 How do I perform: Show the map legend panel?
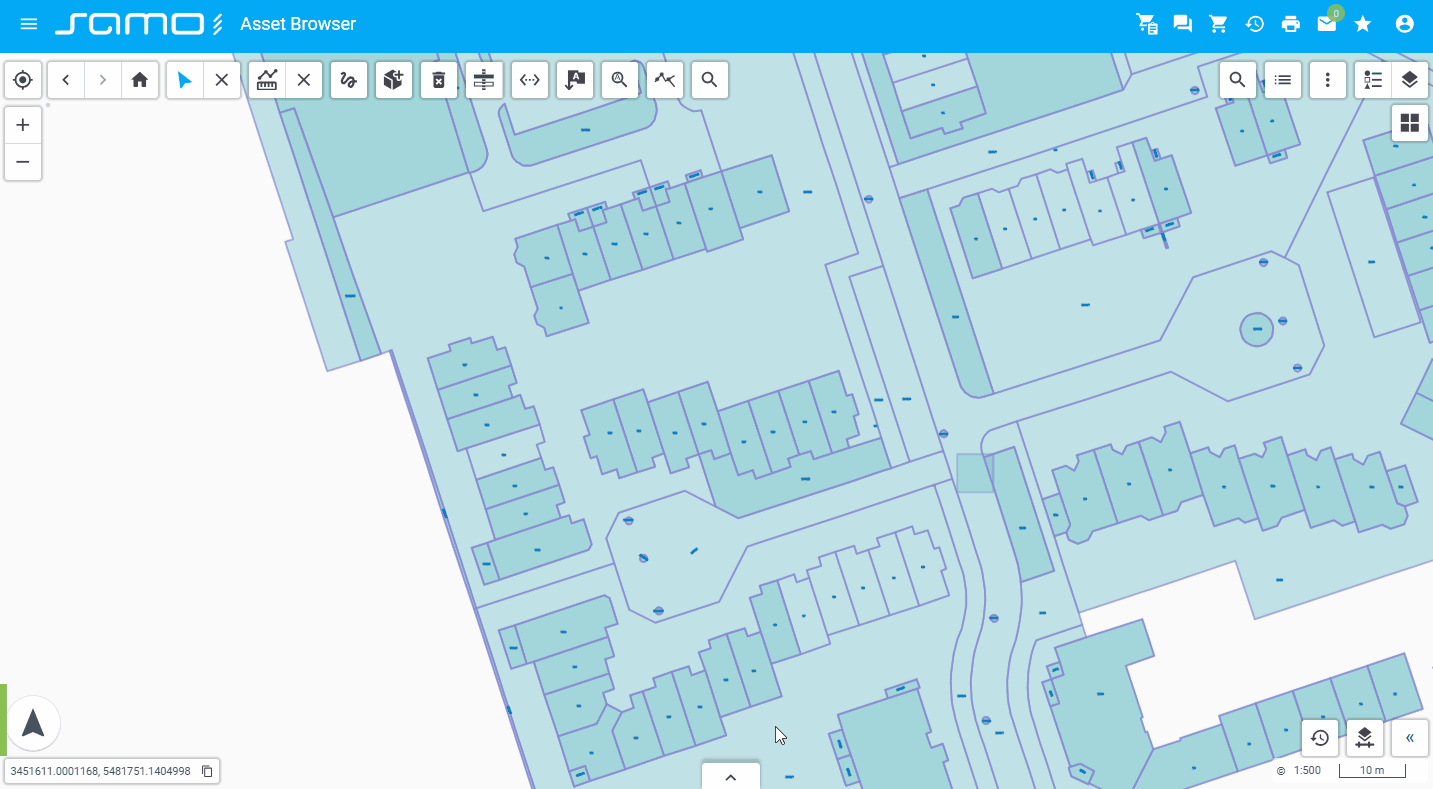1373,80
